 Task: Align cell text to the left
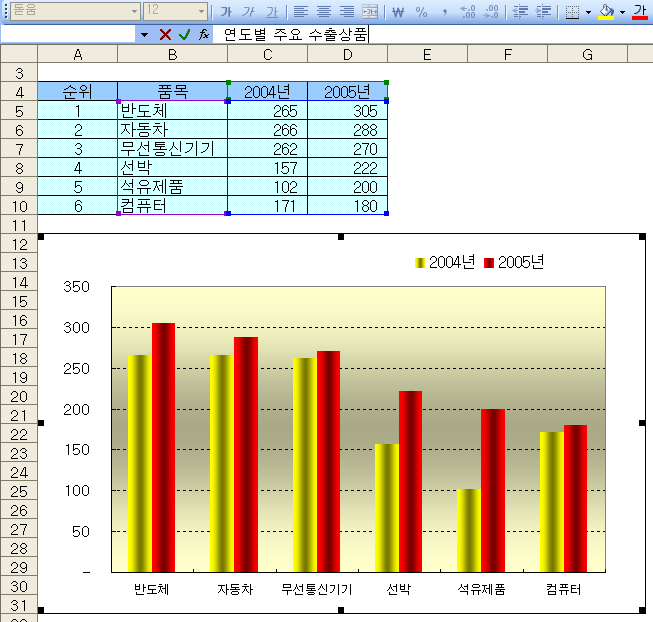click(301, 11)
